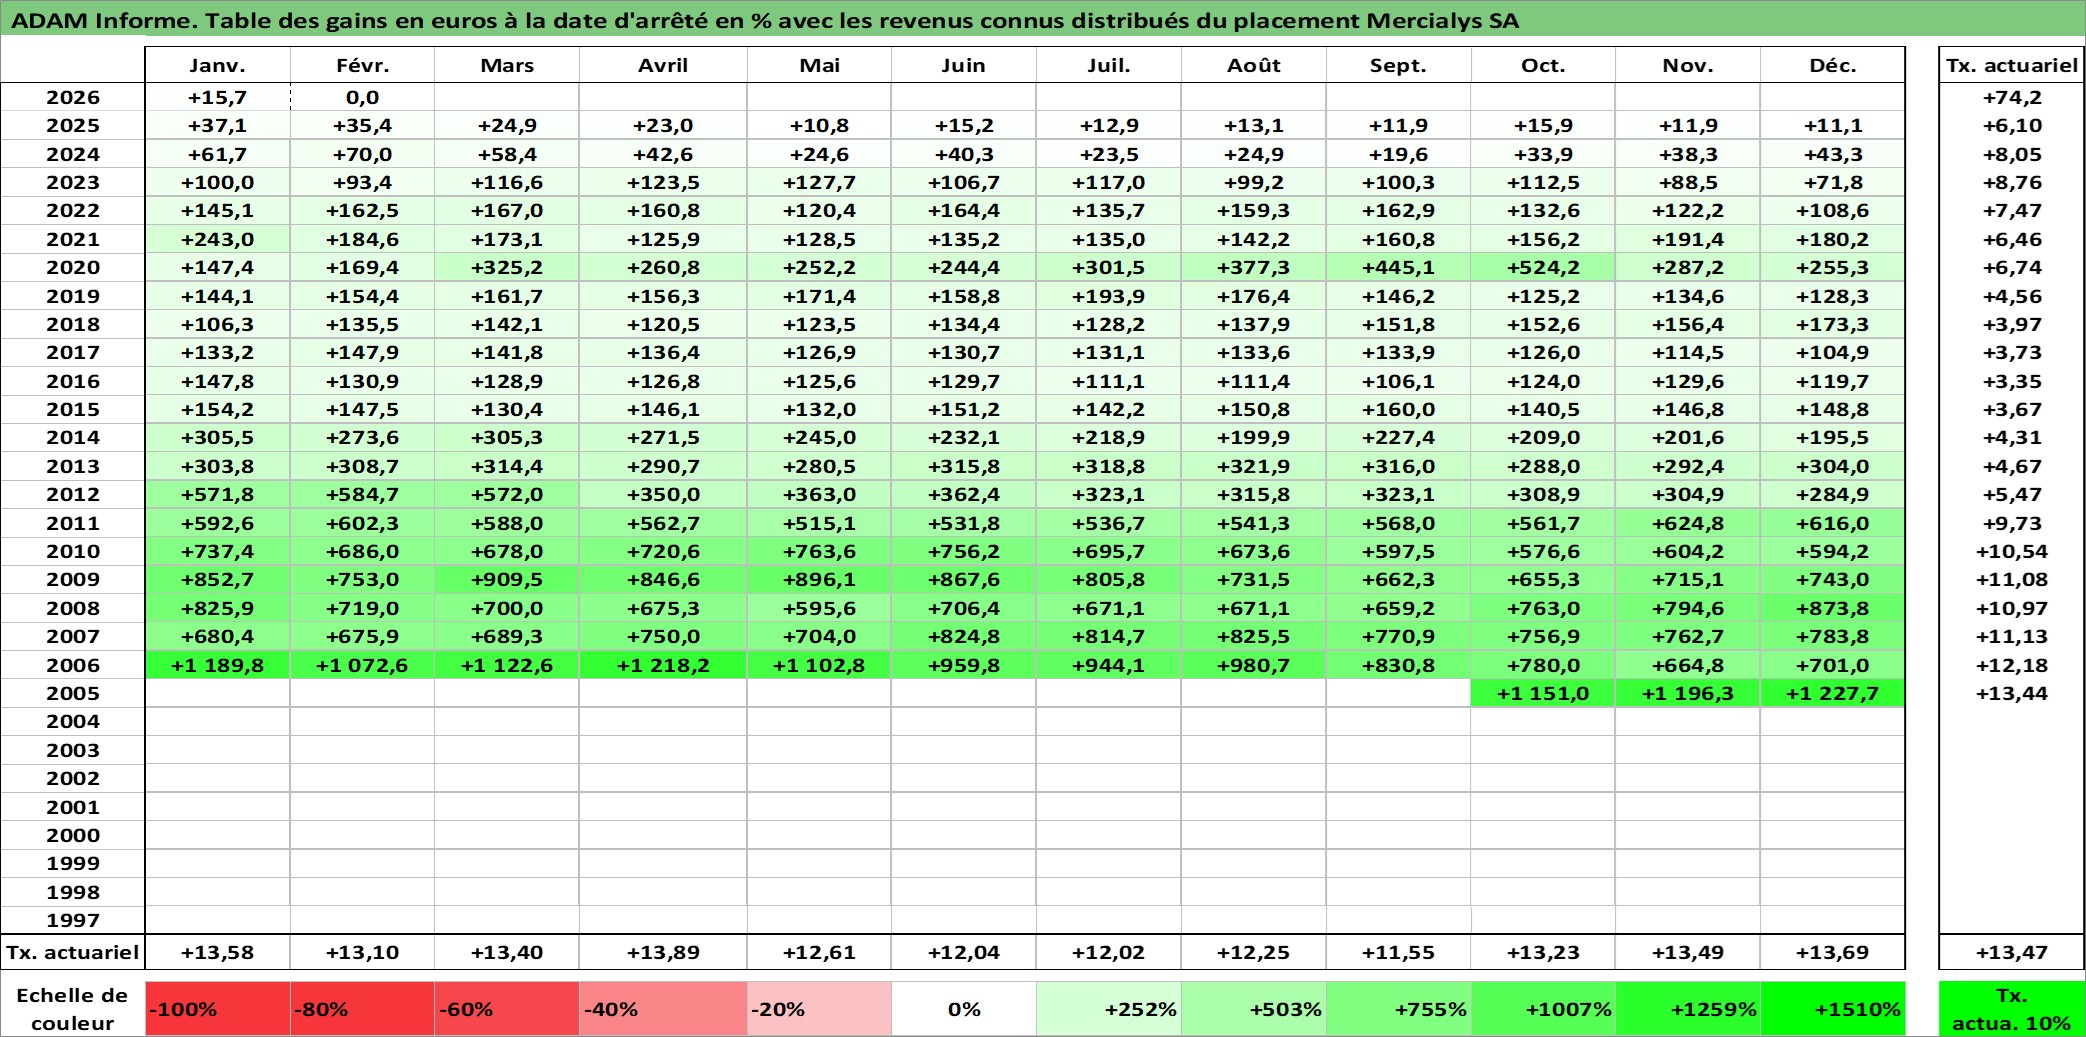The image size is (2086, 1037).
Task: Click the +1007% green scale swatch
Action: point(1543,1009)
